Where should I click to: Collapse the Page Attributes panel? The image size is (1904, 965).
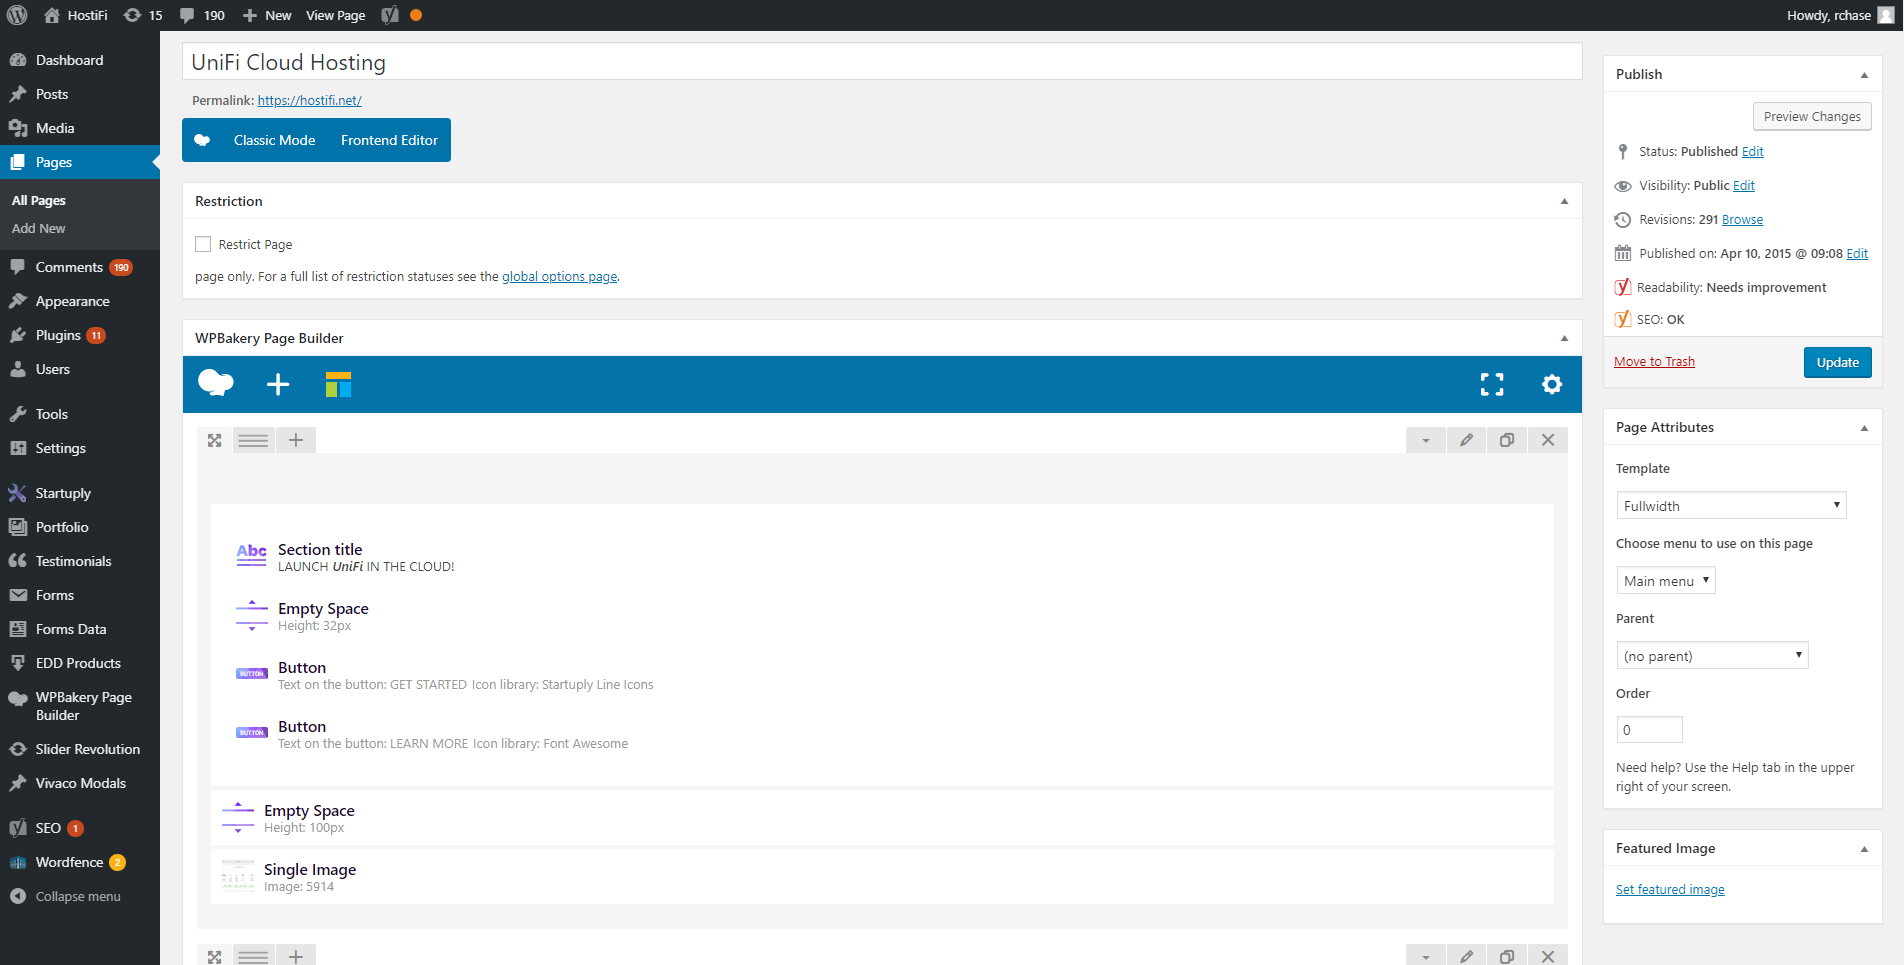[x=1864, y=428]
